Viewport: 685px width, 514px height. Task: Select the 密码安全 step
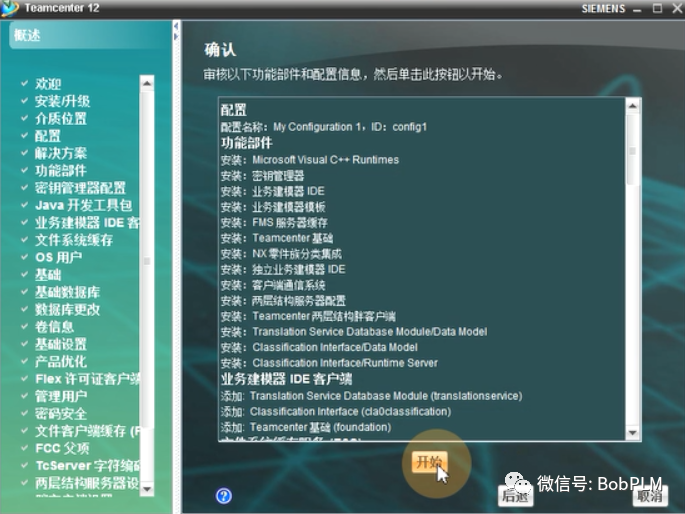coord(61,414)
